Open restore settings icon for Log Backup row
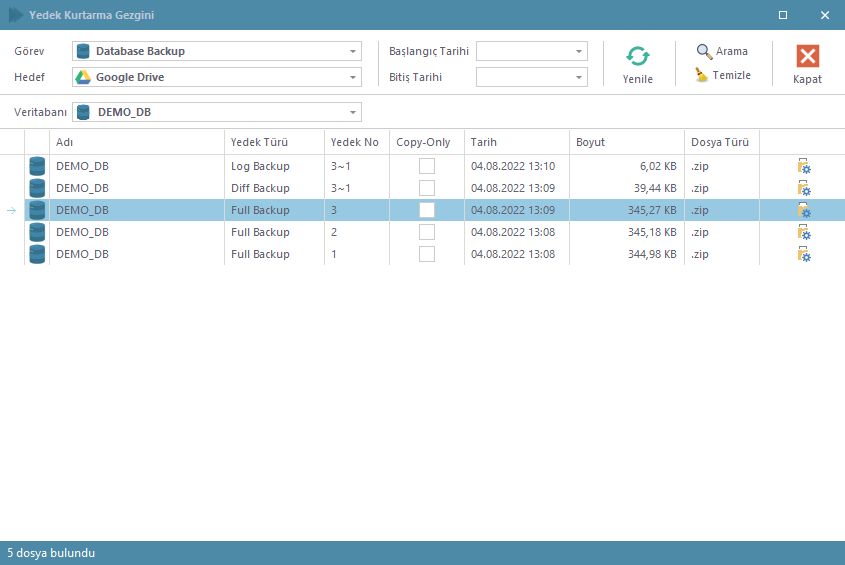The image size is (845, 565). 803,166
